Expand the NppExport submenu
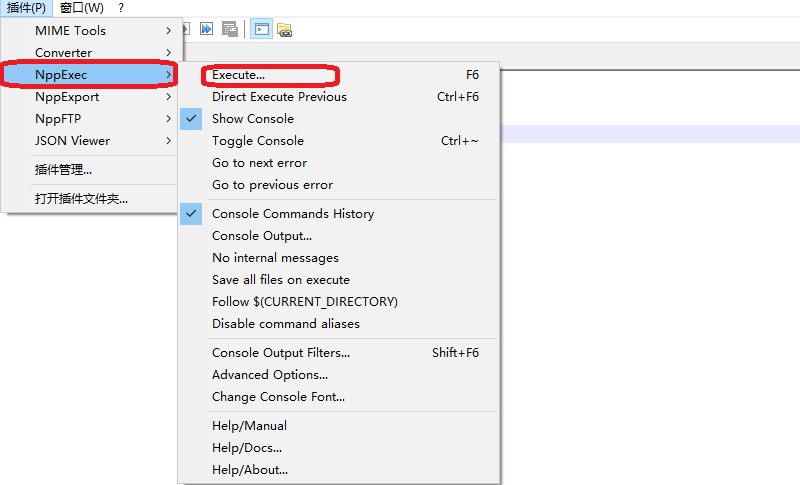Screen dimensions: 800x485 90,97
